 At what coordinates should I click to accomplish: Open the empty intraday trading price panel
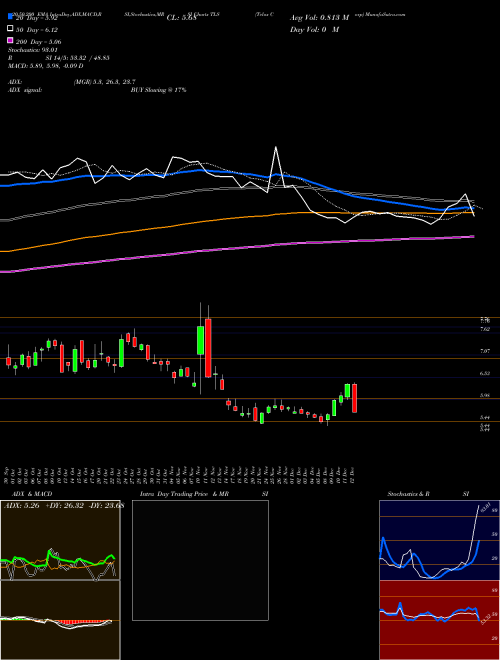pyautogui.click(x=200, y=560)
